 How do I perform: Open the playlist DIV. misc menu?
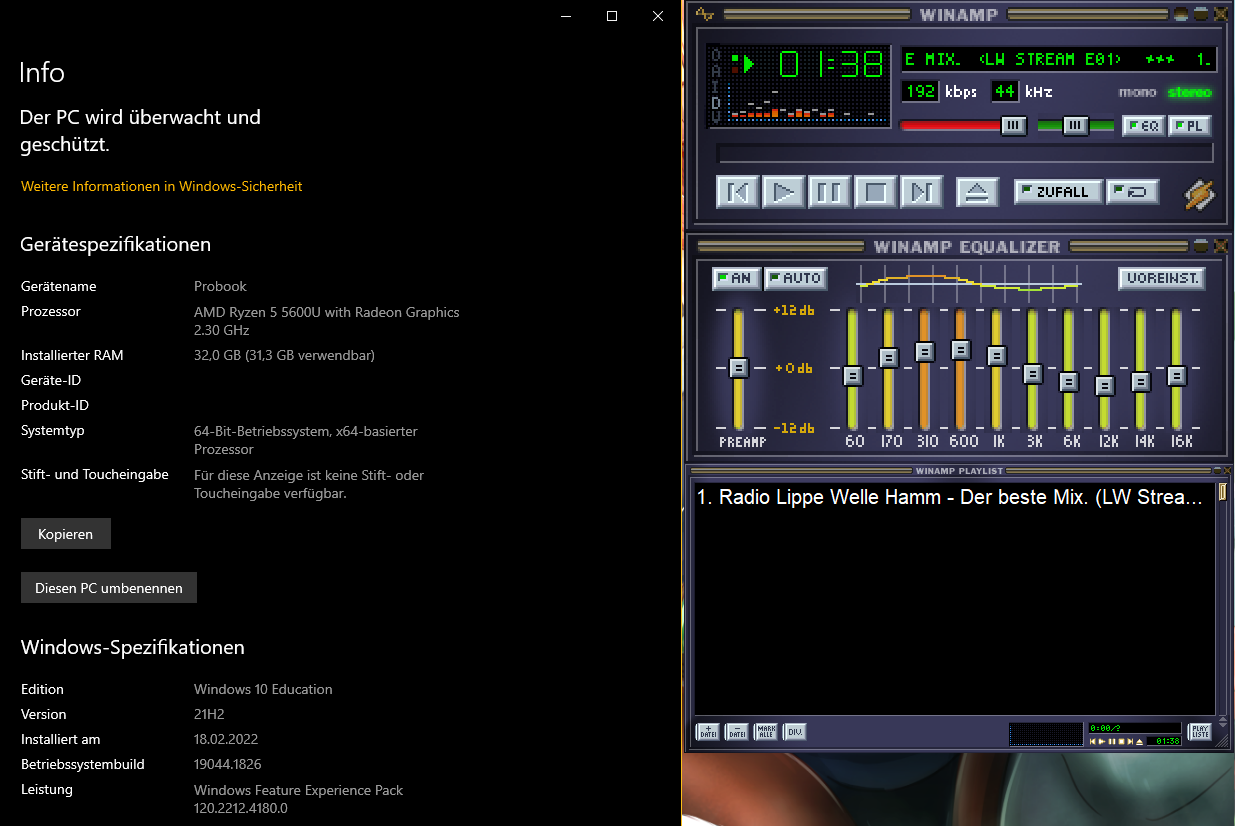coord(795,732)
